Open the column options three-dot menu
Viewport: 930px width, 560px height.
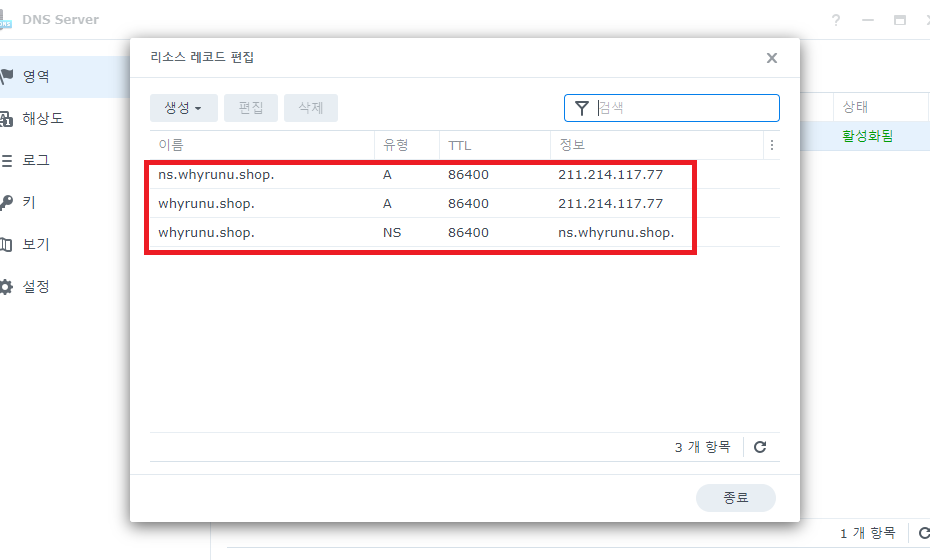(x=772, y=145)
